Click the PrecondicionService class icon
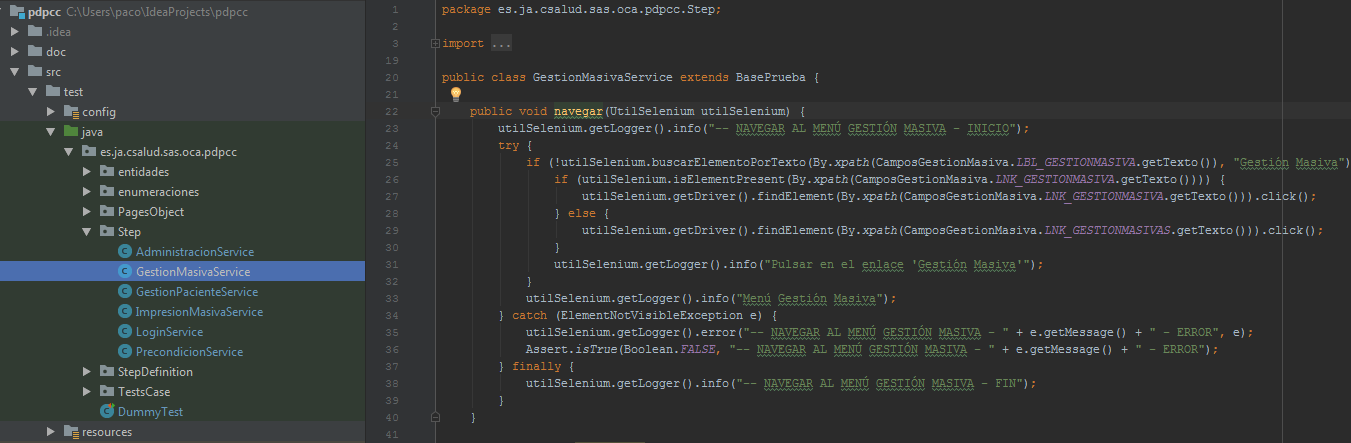 tap(125, 352)
